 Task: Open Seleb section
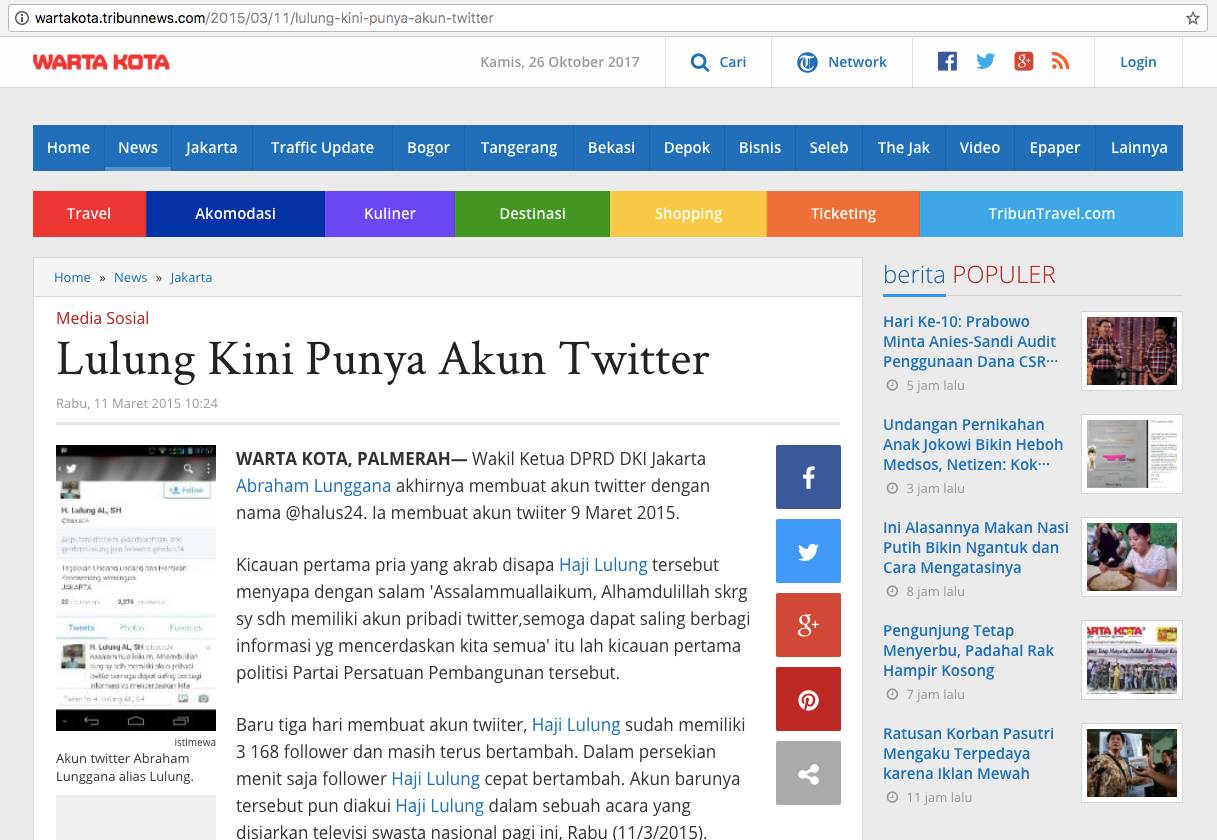[x=829, y=147]
